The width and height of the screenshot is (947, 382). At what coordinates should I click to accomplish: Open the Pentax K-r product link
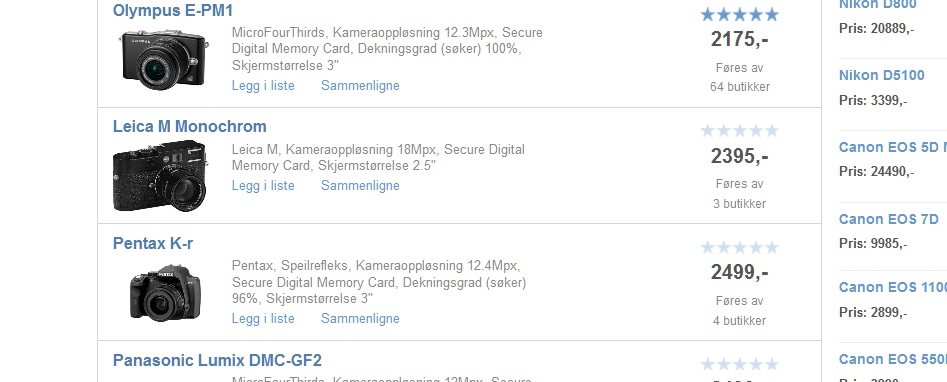coord(153,244)
